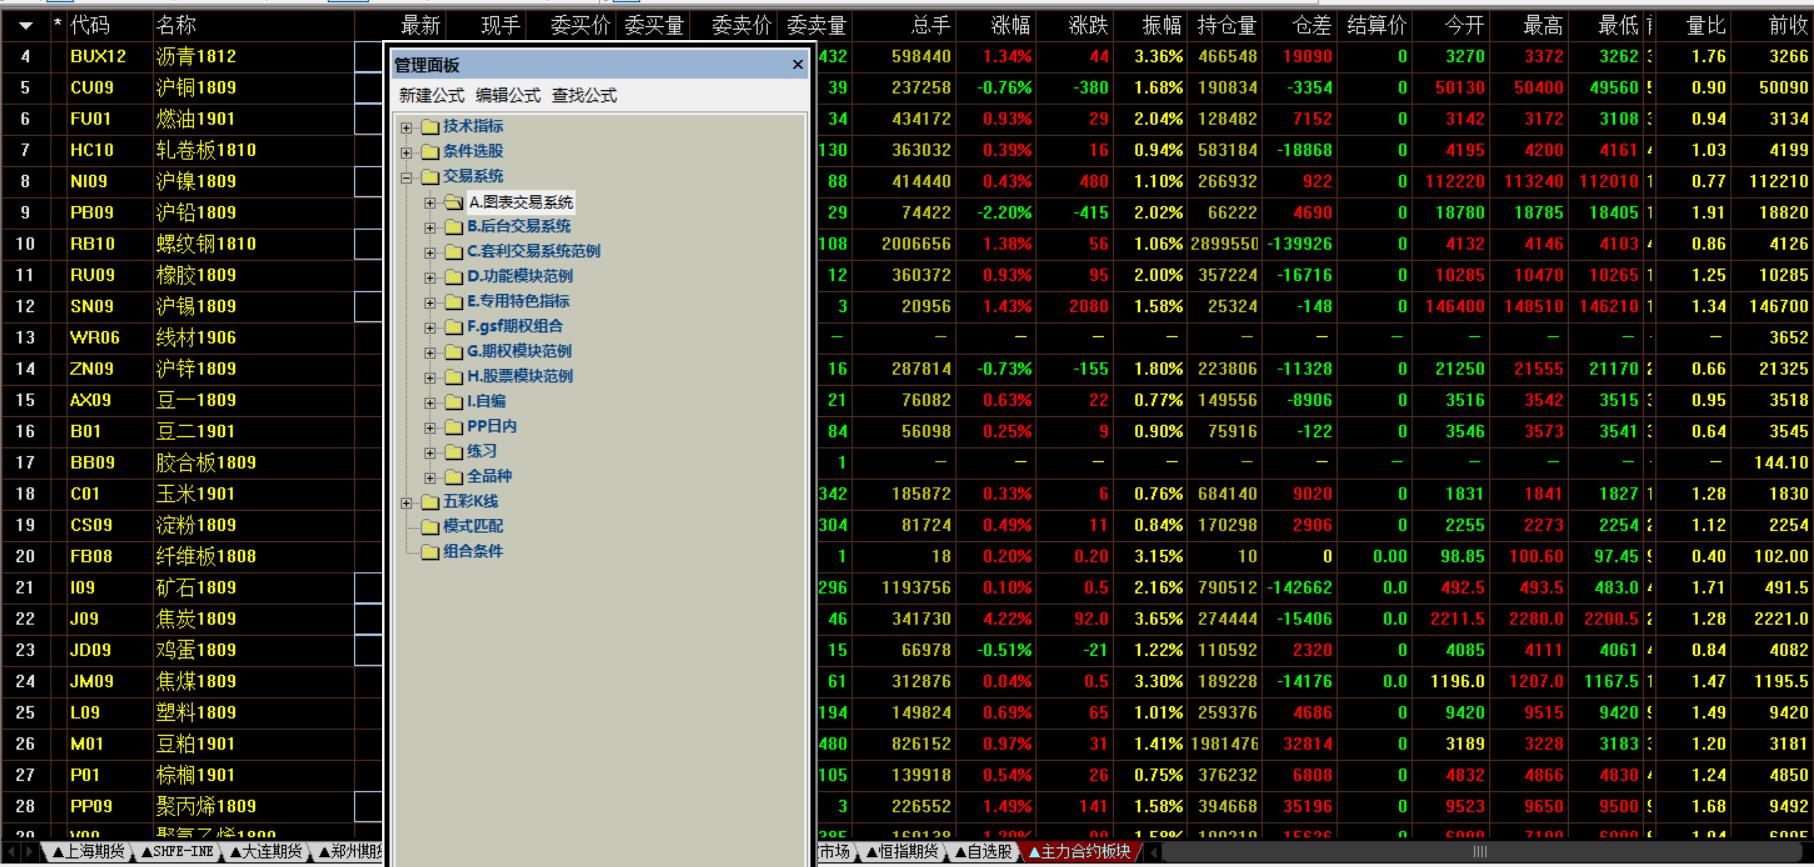Click the 练习 folder icon
The image size is (1814, 867).
(455, 452)
